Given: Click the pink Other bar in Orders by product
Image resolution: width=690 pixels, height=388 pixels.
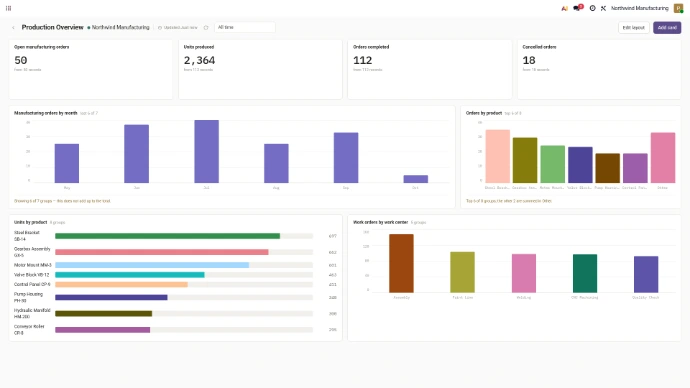Looking at the screenshot, I should 663,157.
